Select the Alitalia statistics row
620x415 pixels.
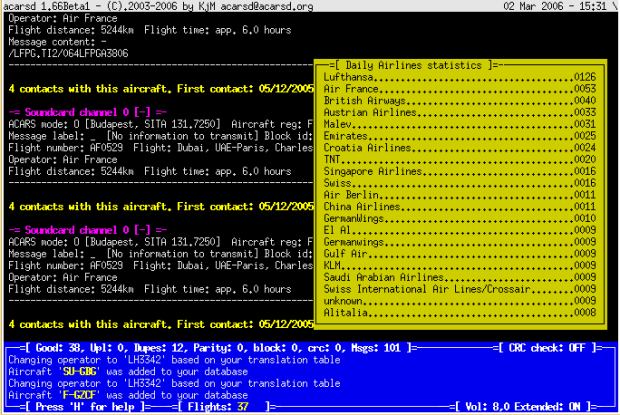(x=460, y=313)
